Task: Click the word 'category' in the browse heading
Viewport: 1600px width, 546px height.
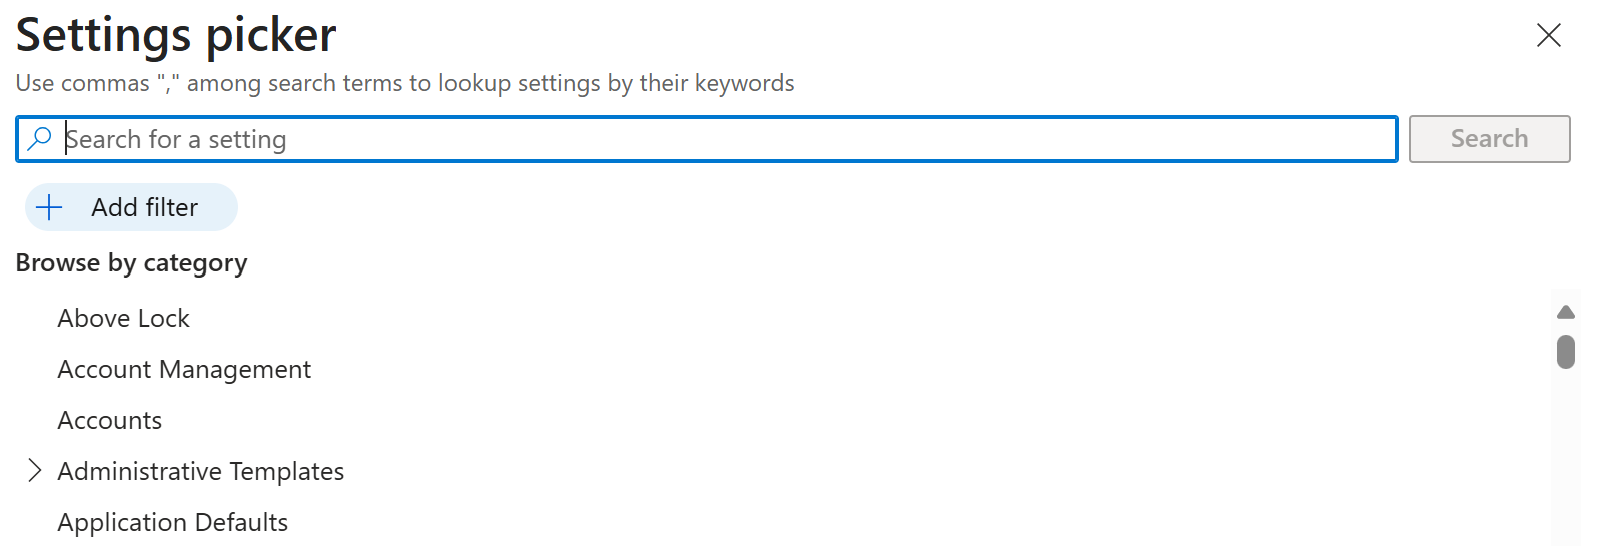Action: pyautogui.click(x=195, y=263)
